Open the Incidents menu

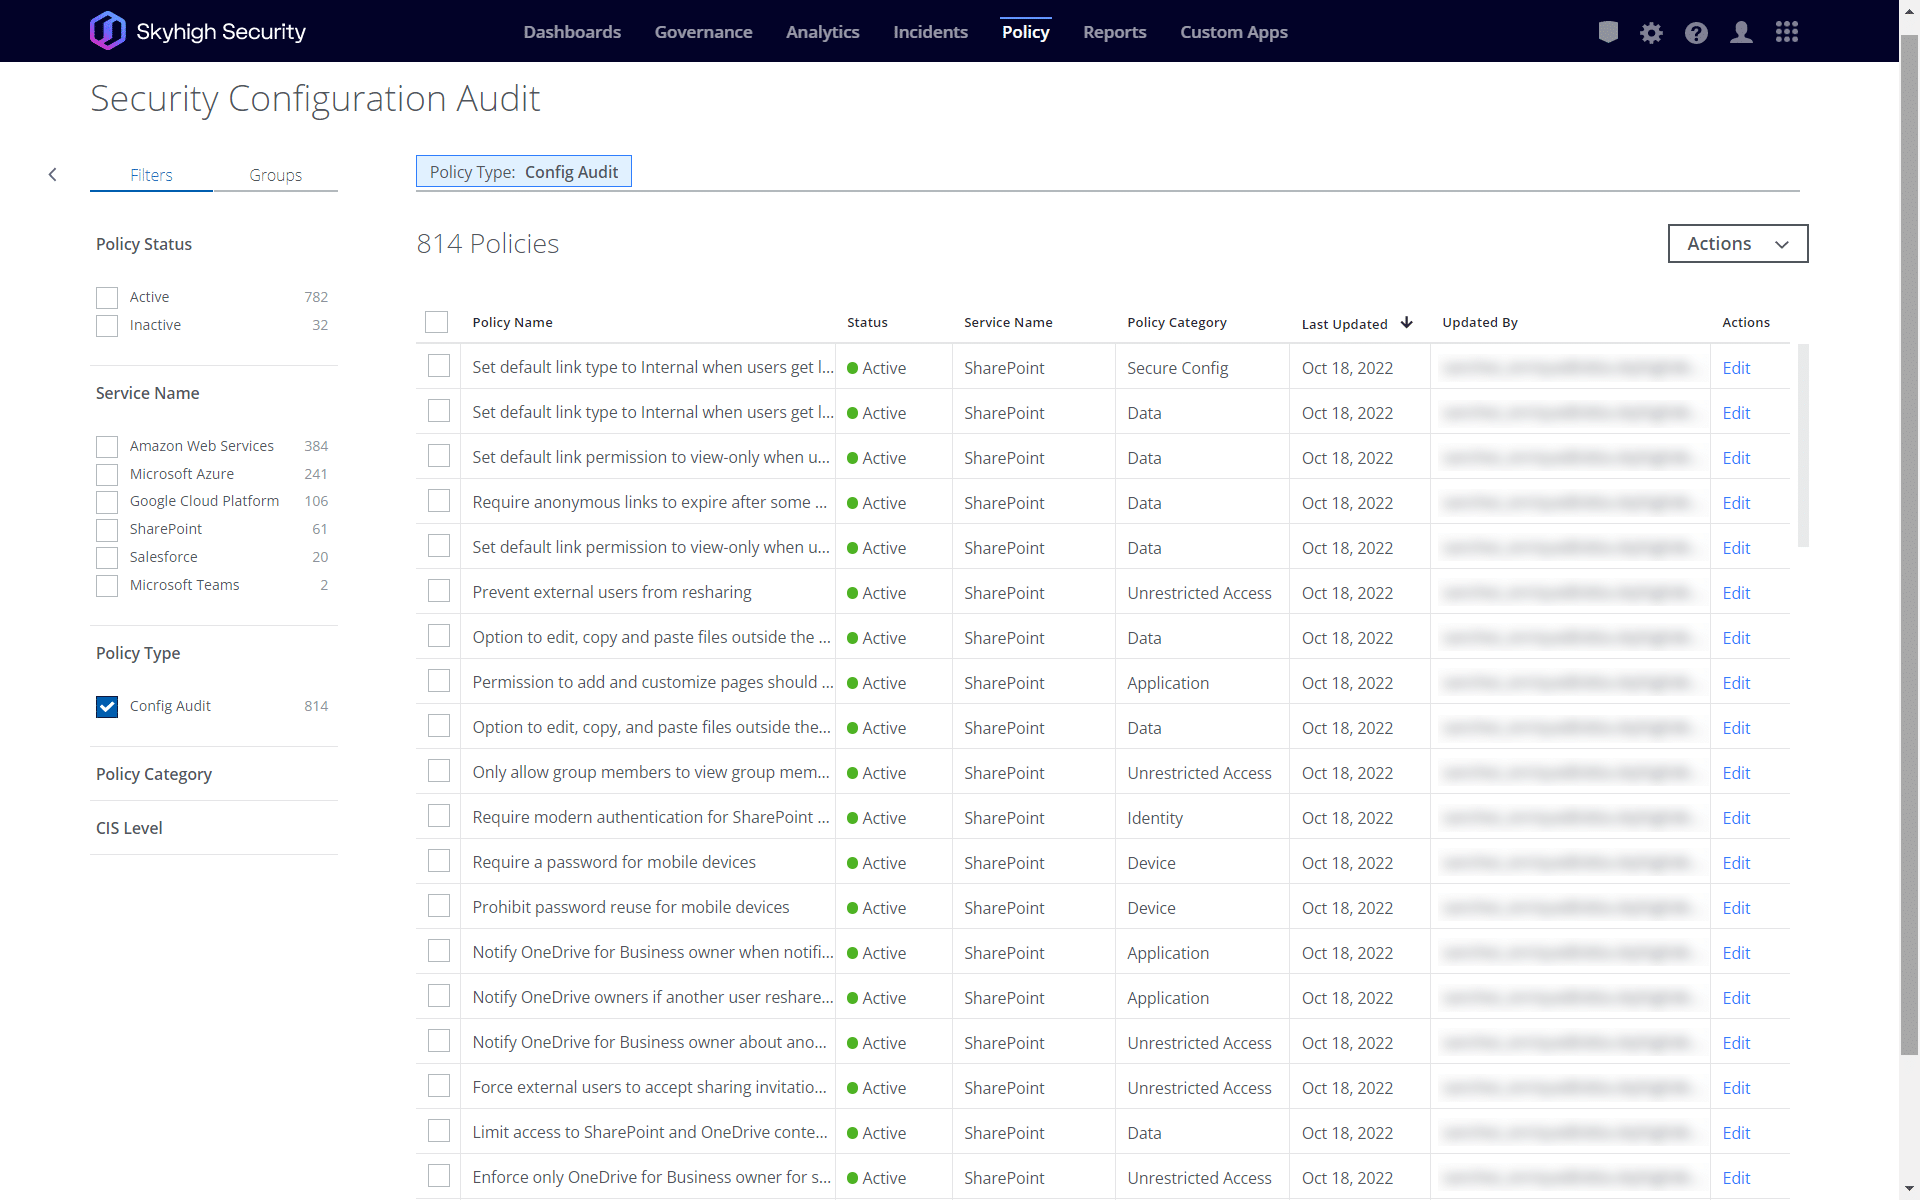point(930,32)
